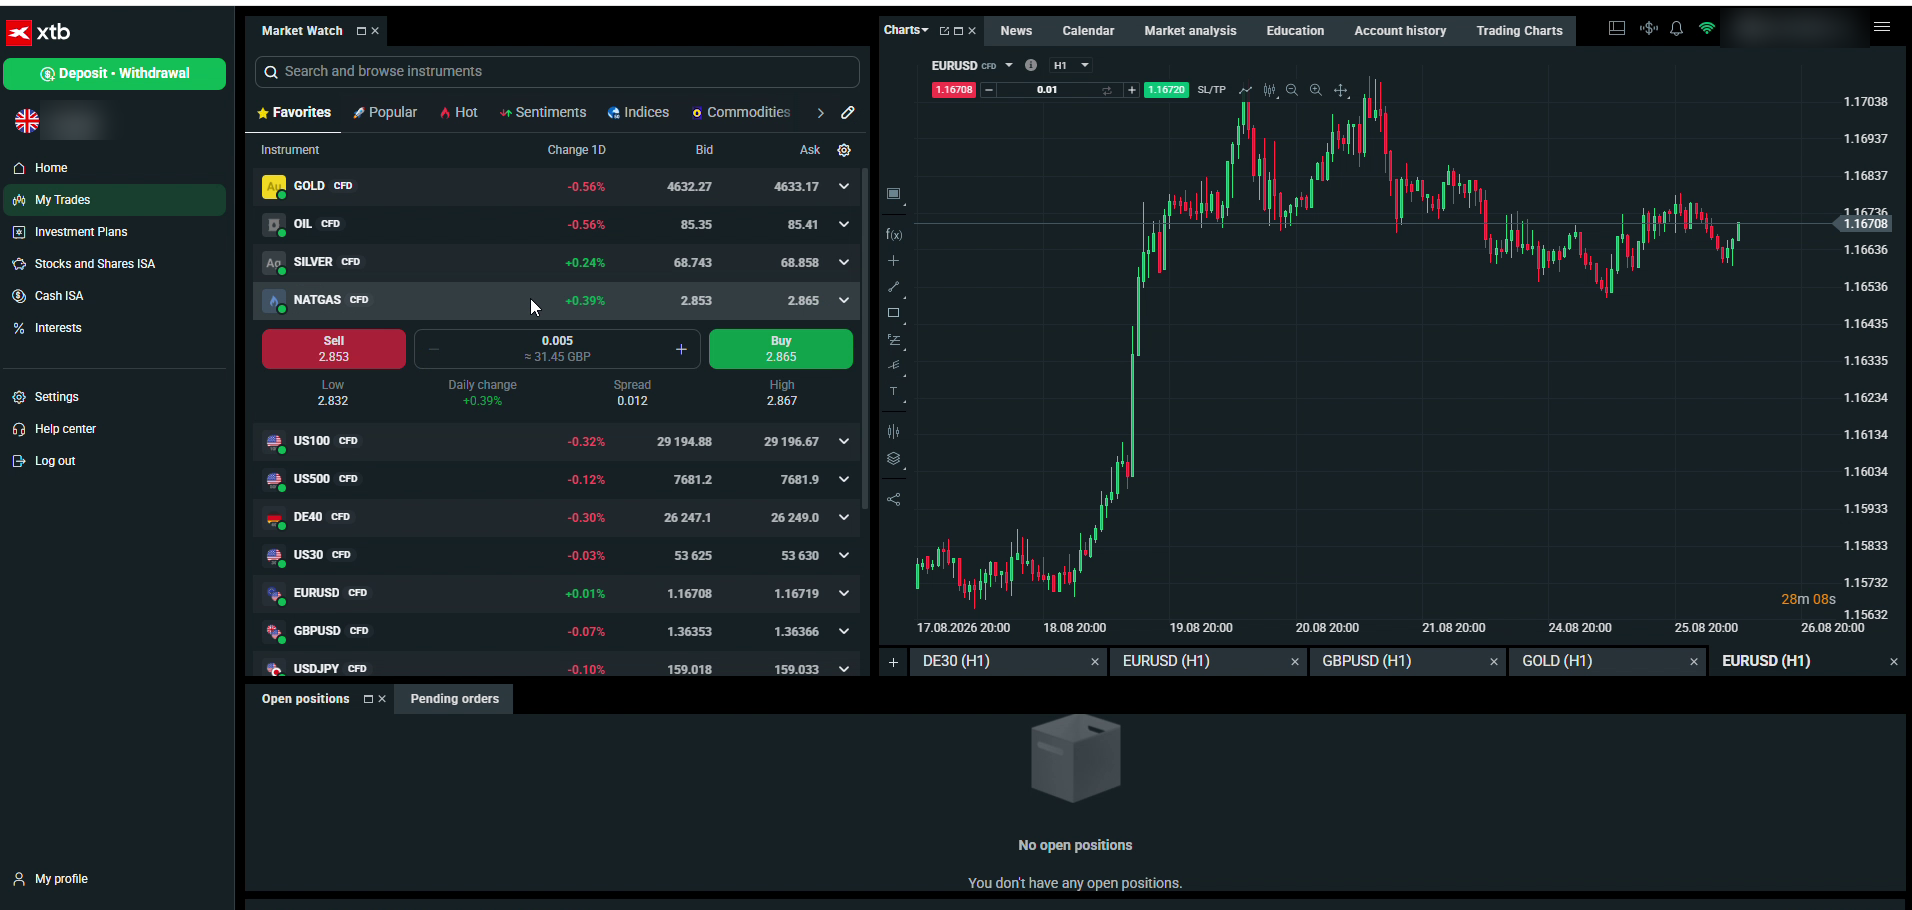The image size is (1912, 910).
Task: Click the green connection status icon
Action: (1707, 29)
